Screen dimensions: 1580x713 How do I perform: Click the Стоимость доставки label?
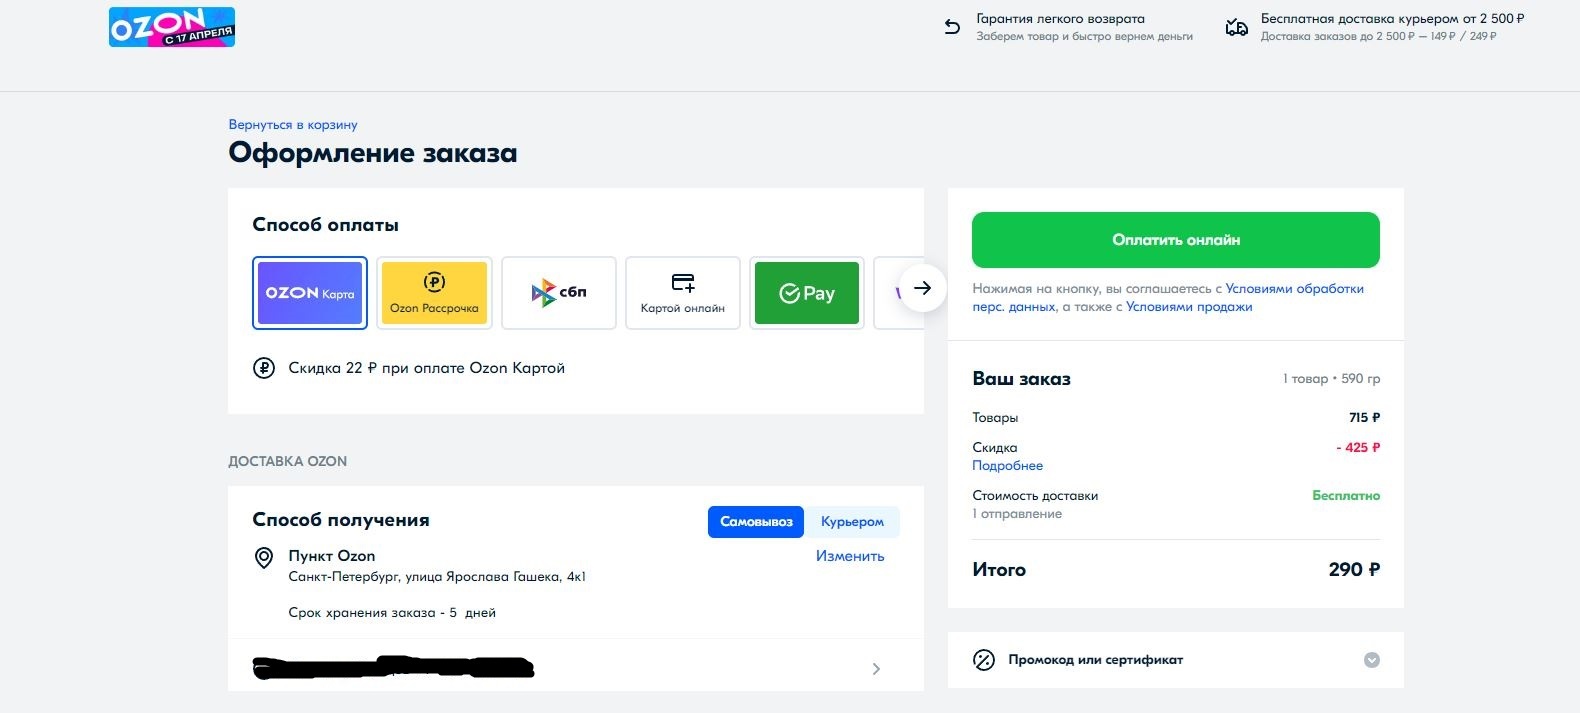[x=1035, y=496]
